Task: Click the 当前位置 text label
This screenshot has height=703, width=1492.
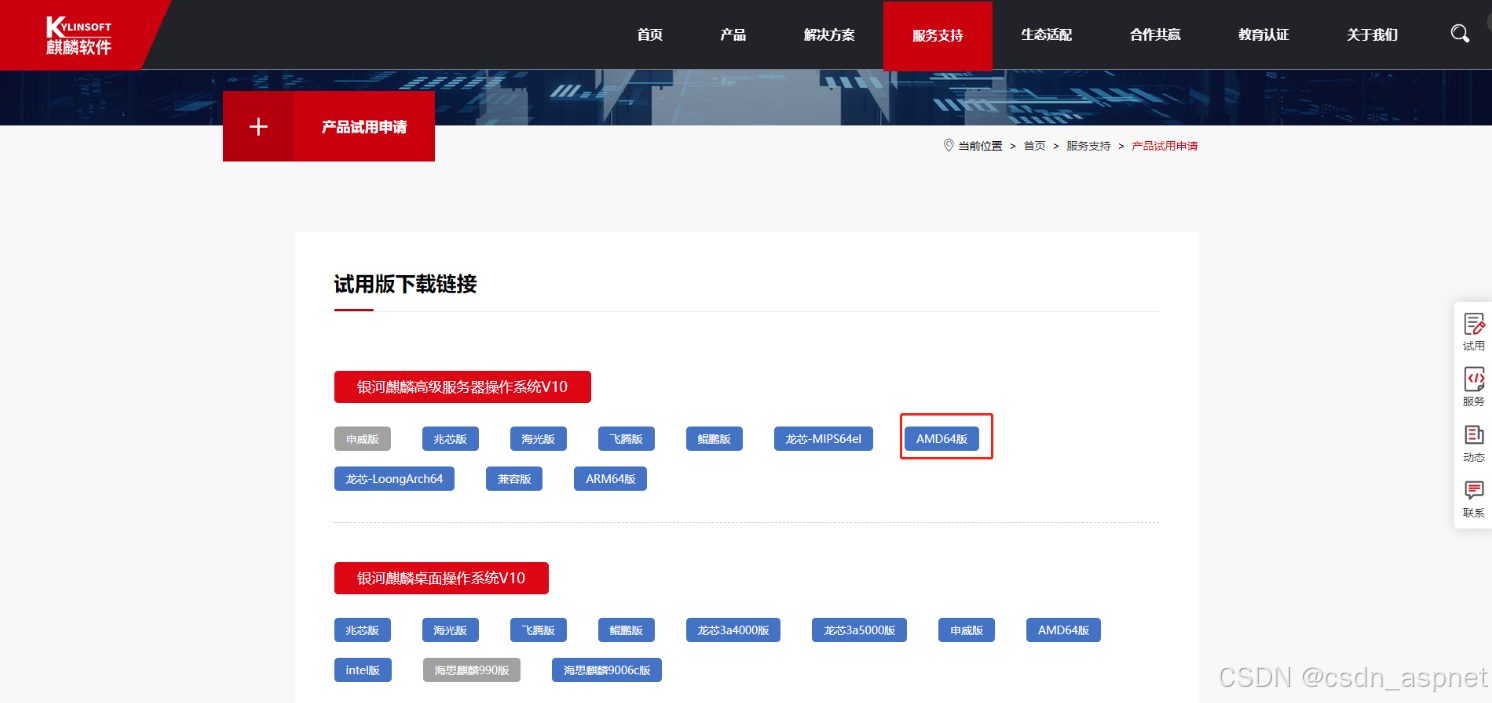Action: (980, 146)
